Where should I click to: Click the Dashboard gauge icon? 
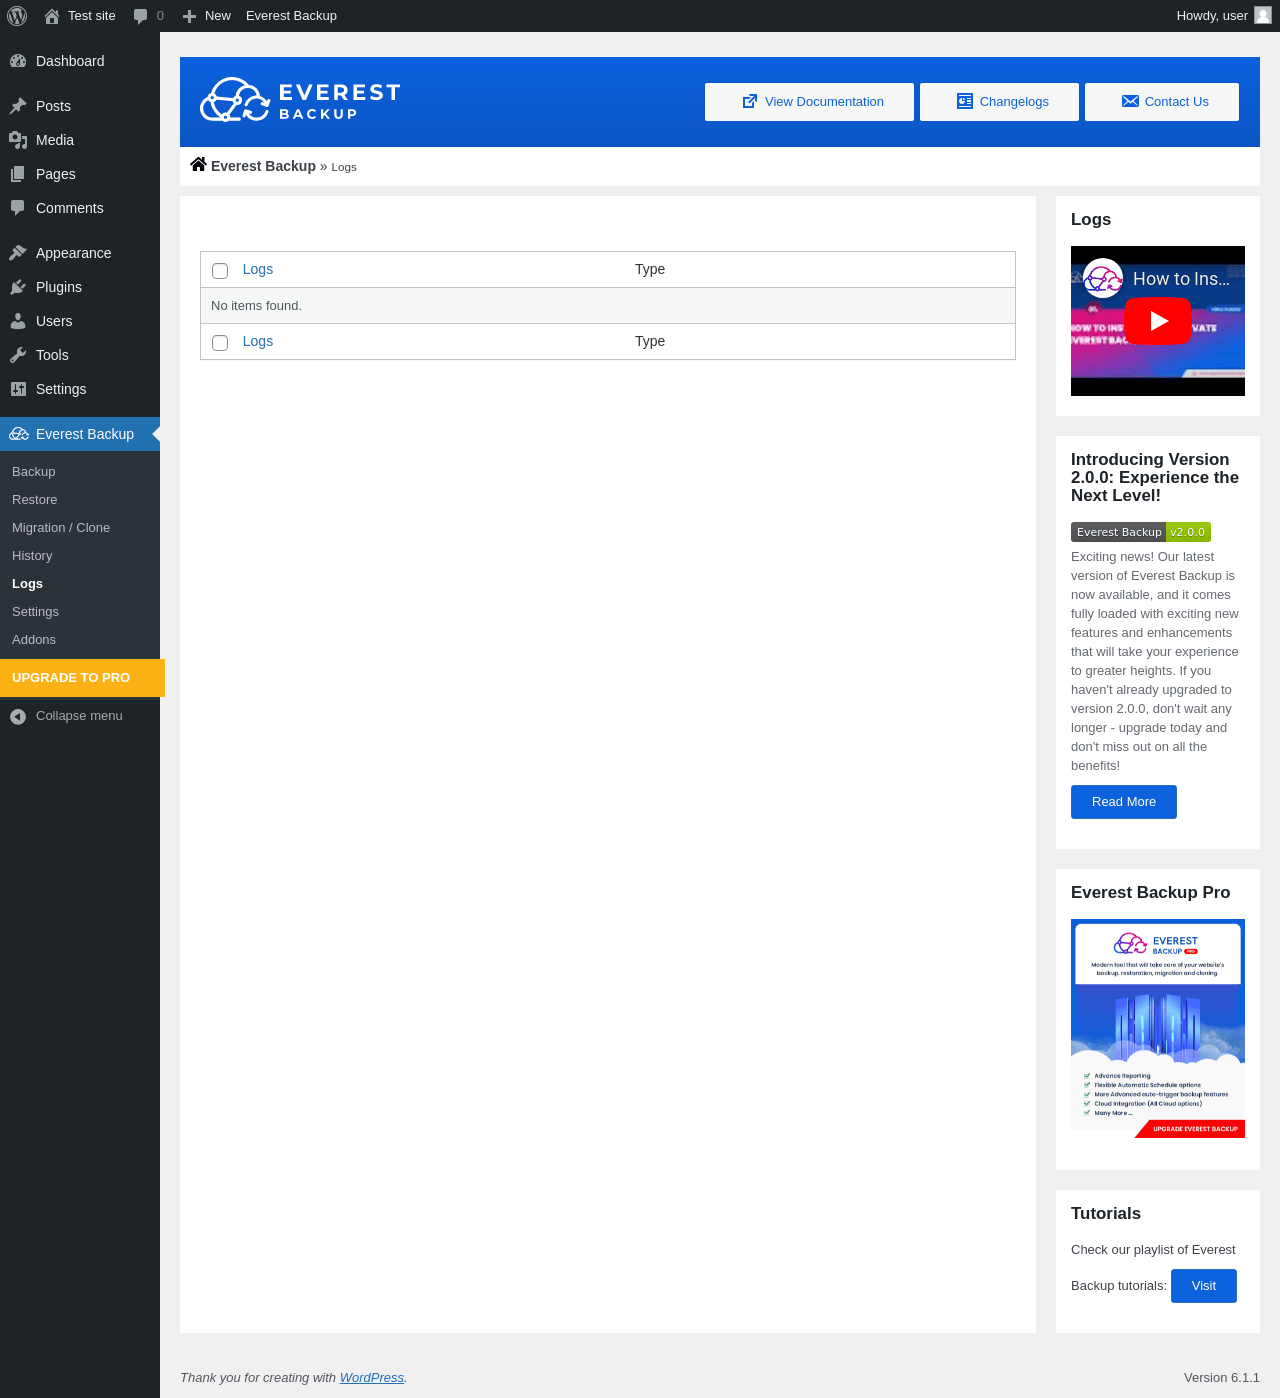18,61
